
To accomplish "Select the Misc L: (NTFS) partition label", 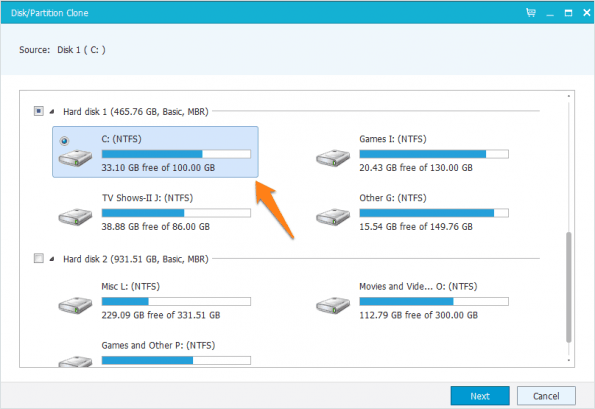I will click(x=131, y=286).
